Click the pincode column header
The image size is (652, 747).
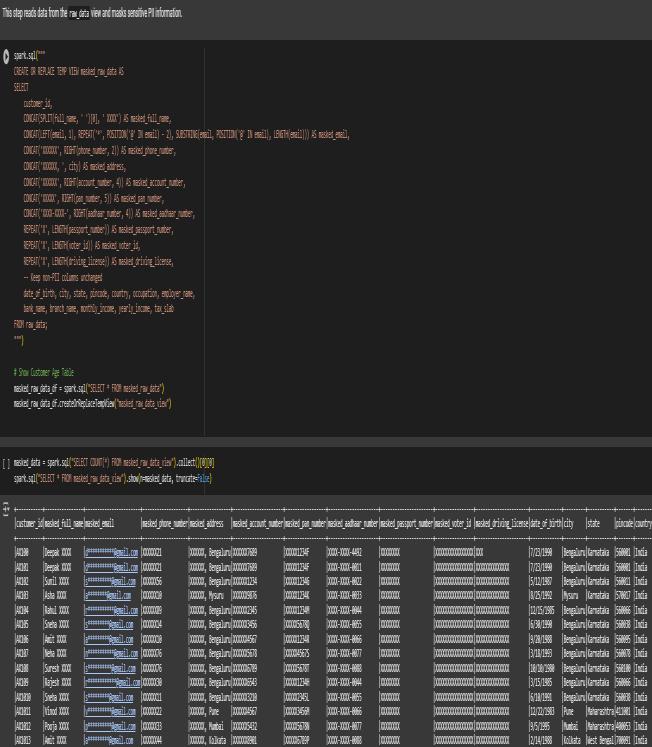click(x=624, y=524)
